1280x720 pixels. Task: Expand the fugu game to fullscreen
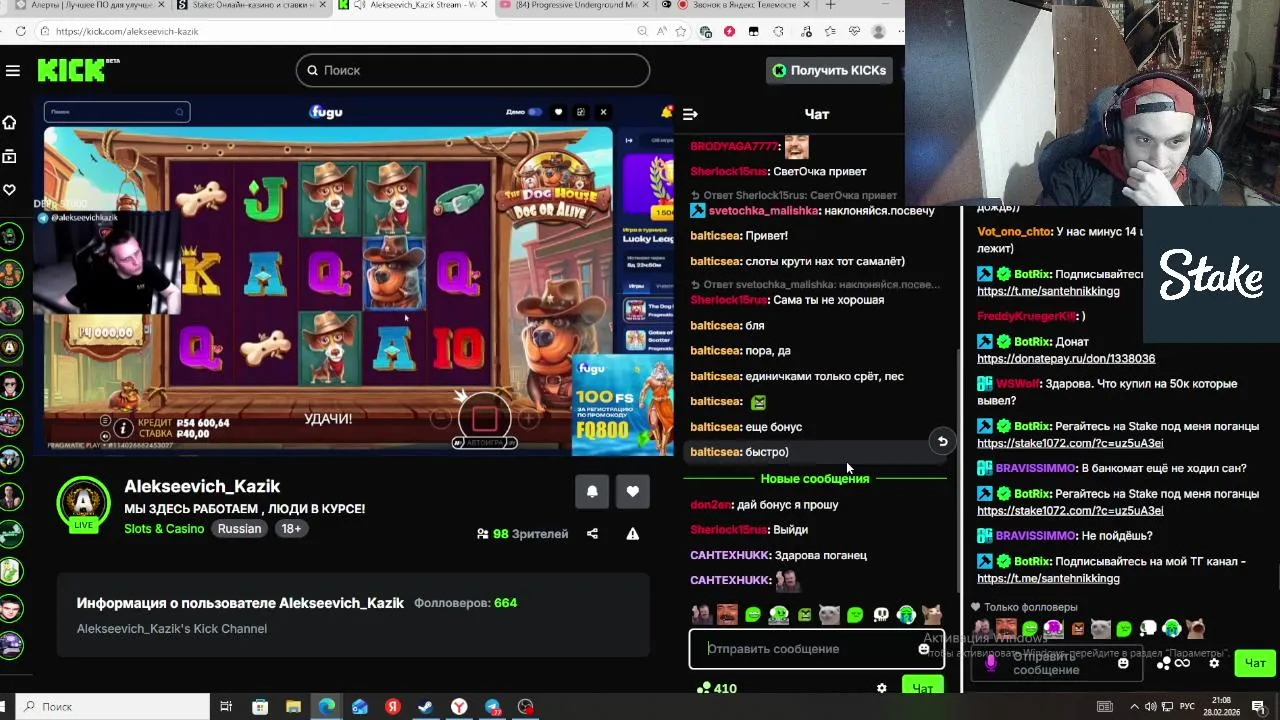[x=580, y=112]
